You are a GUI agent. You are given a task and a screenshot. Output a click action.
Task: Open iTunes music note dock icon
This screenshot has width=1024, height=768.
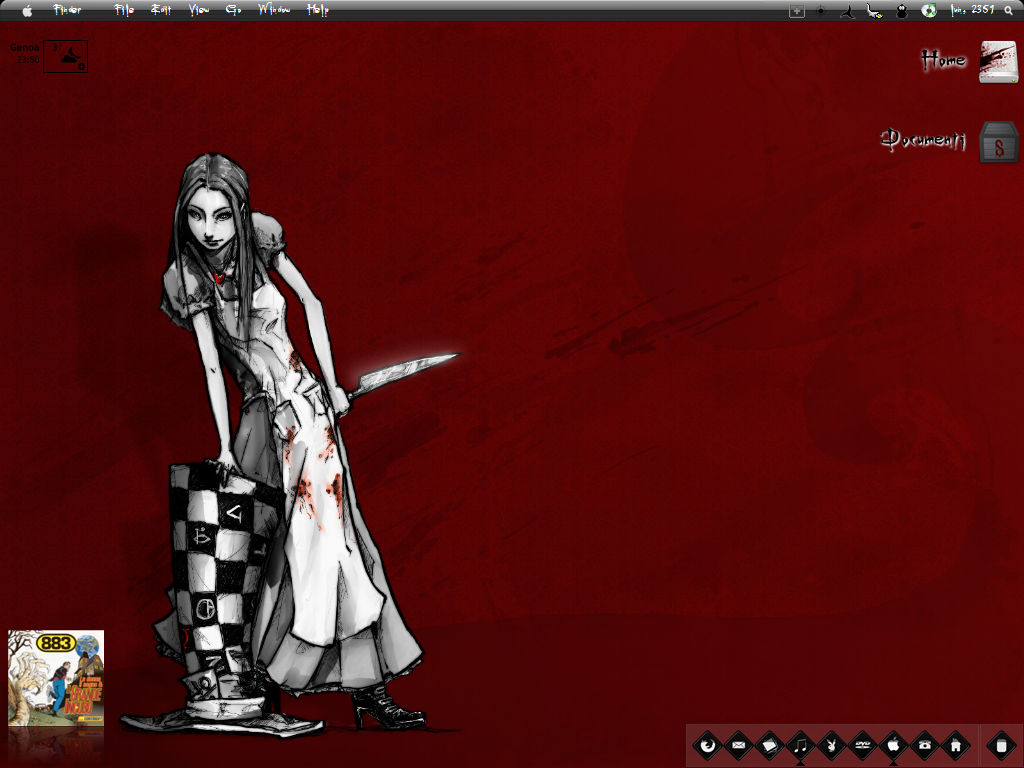coord(801,745)
